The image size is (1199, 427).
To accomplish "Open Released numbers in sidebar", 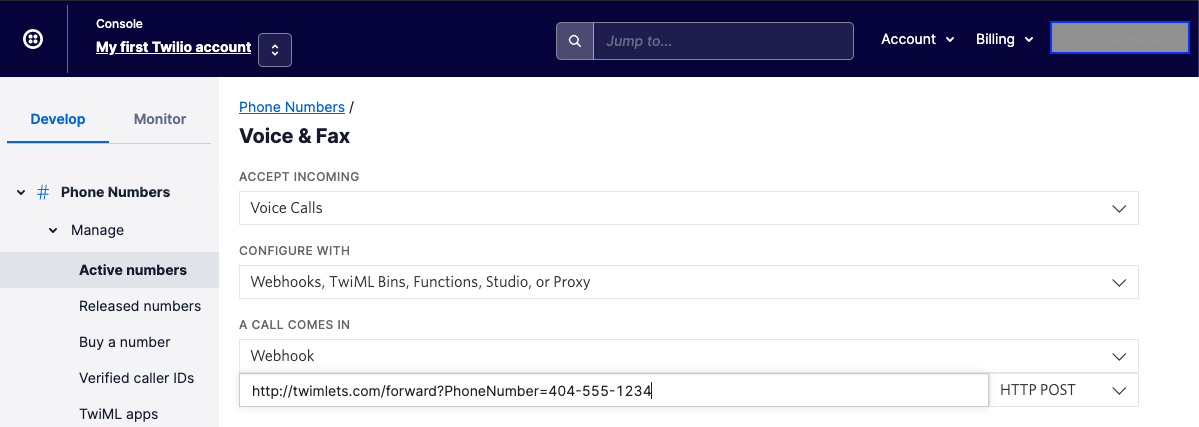I will (140, 306).
